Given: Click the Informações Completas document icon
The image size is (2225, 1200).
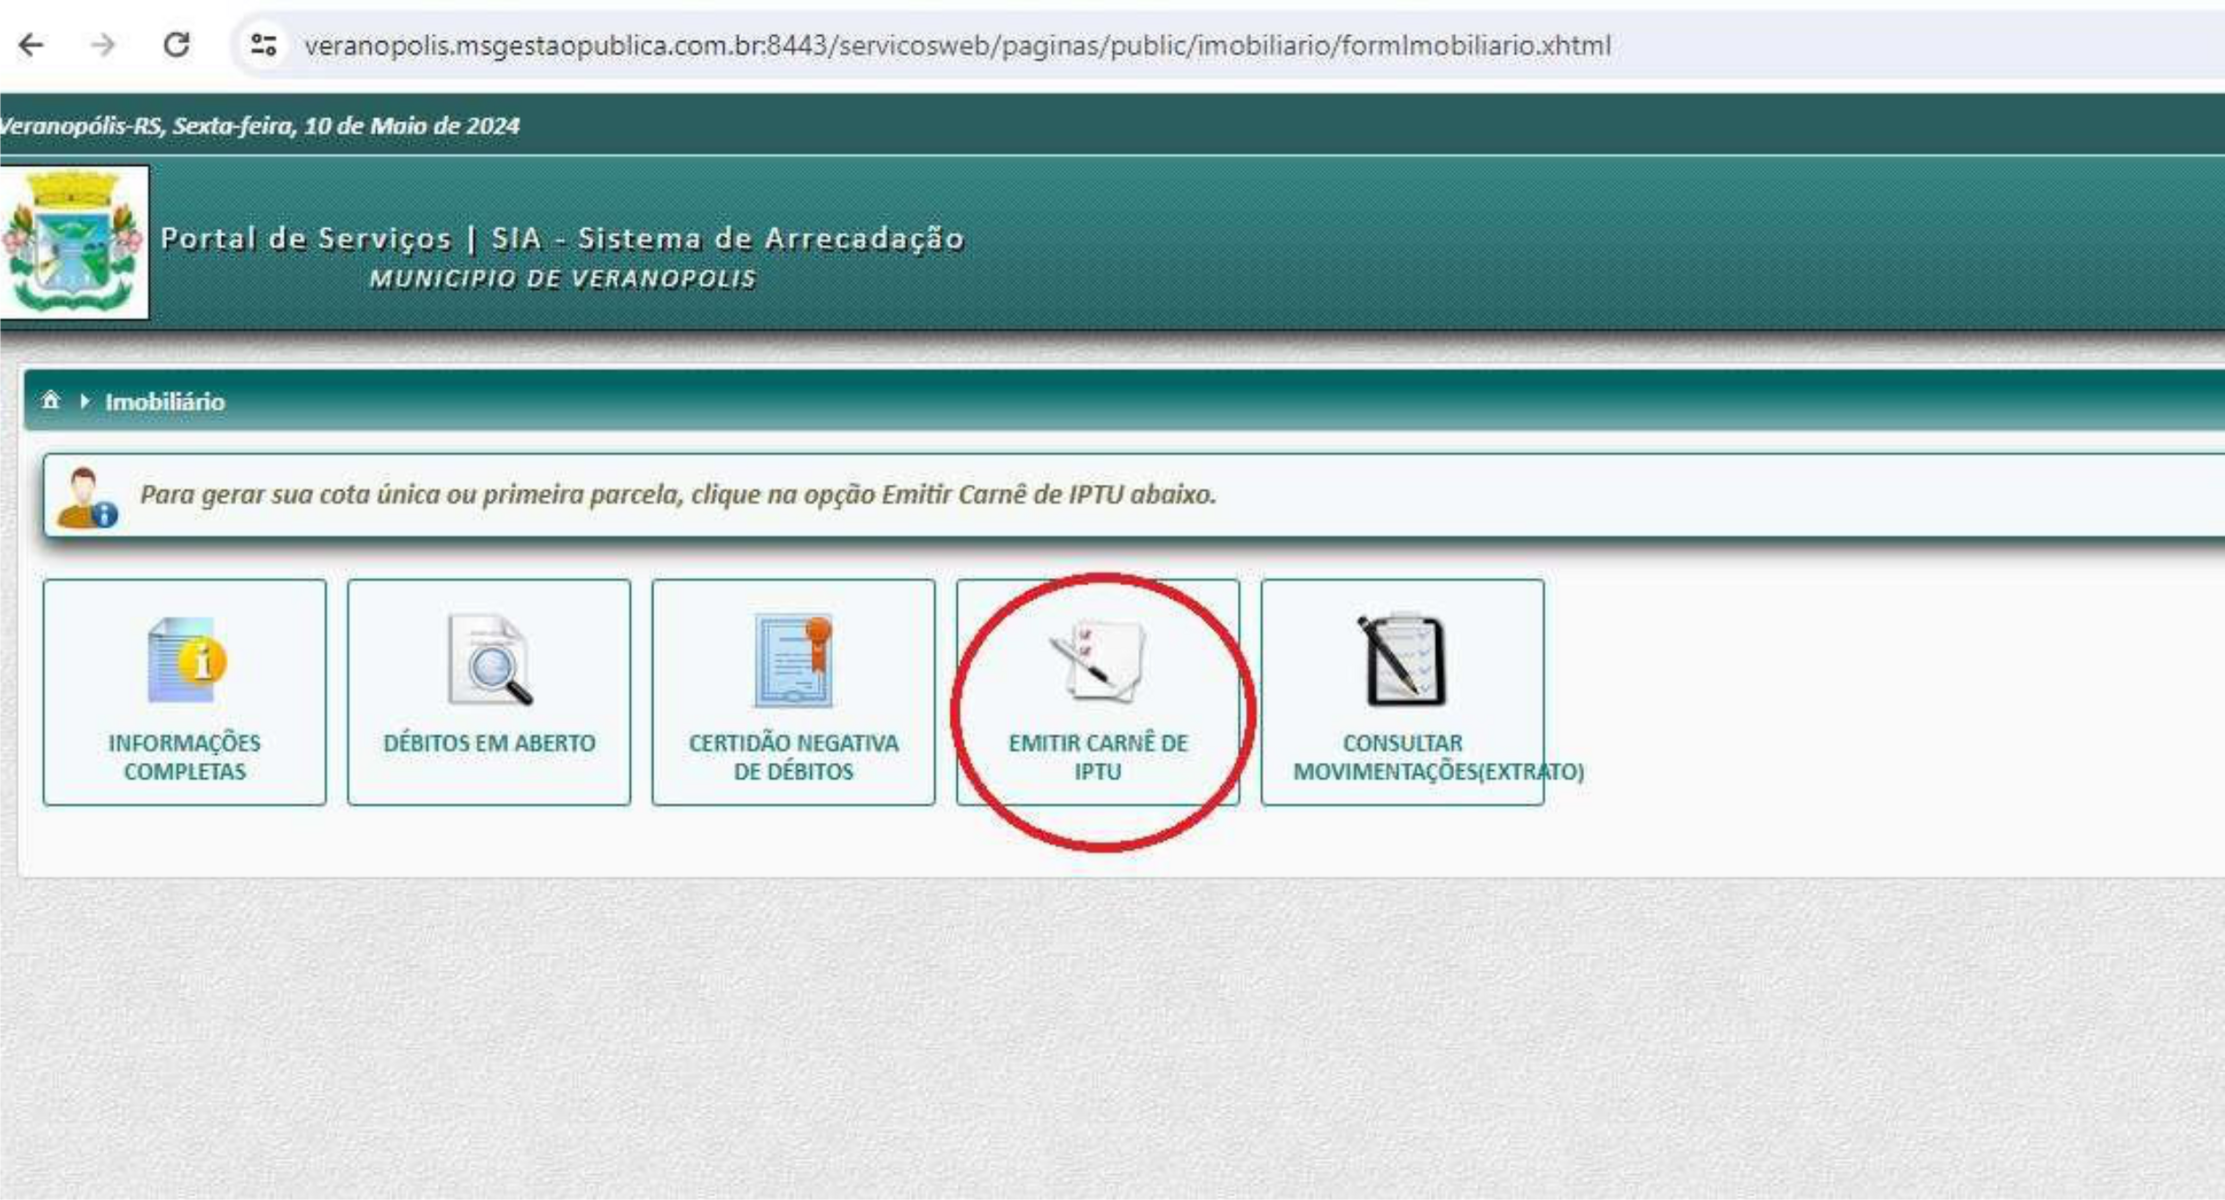Looking at the screenshot, I should coord(186,661).
